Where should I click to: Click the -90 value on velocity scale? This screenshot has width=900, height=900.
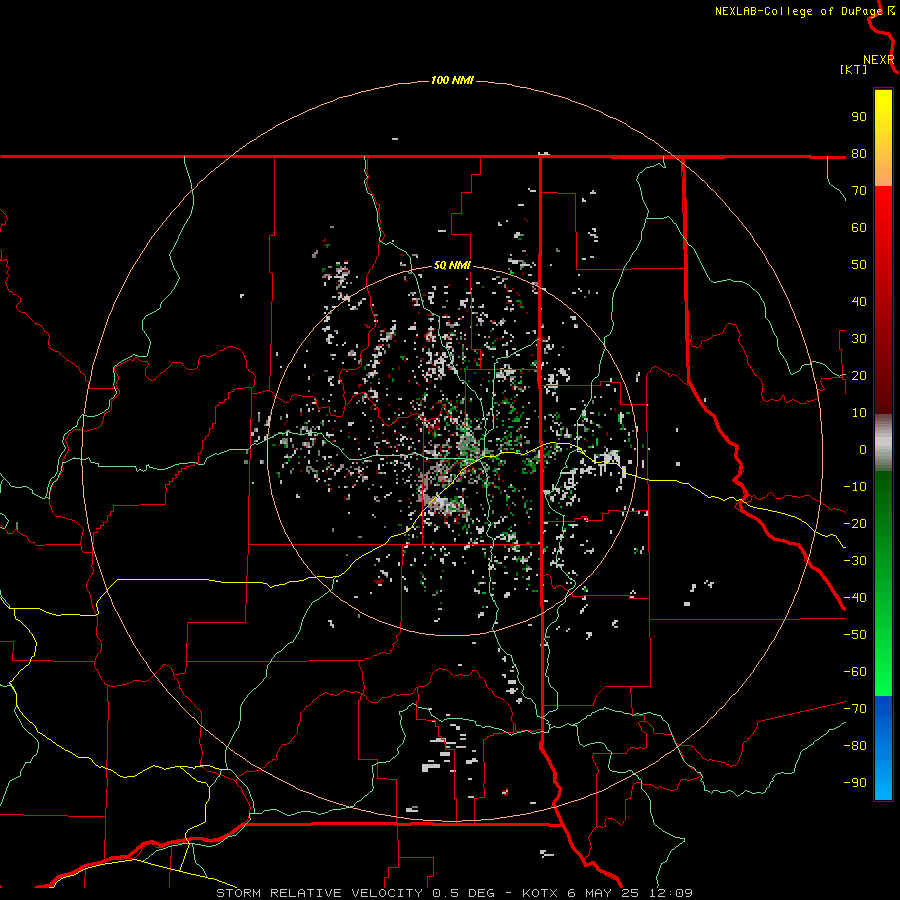click(x=855, y=783)
